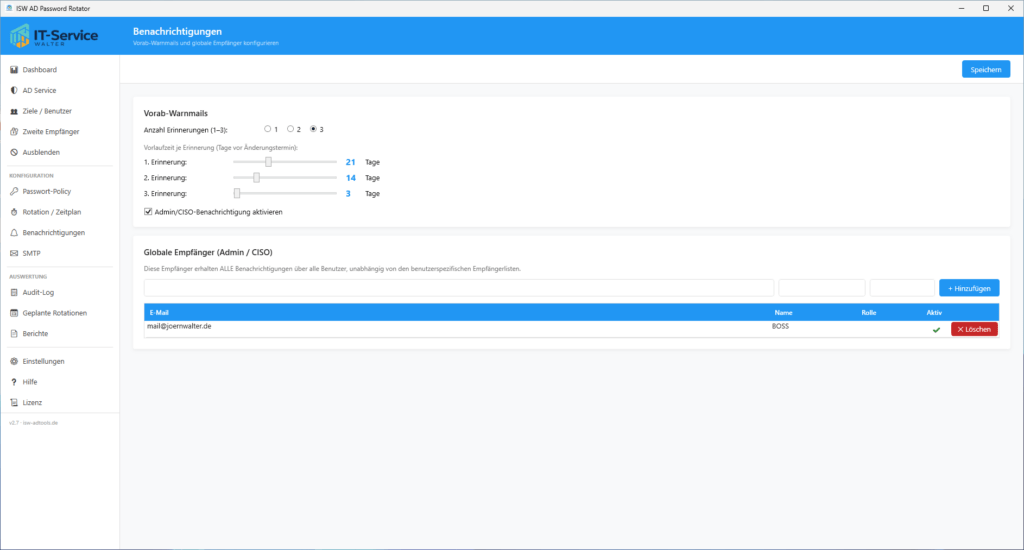Screen dimensions: 1024x550
Task: Click the Ziele / Benutzer people icon
Action: [x=14, y=112]
